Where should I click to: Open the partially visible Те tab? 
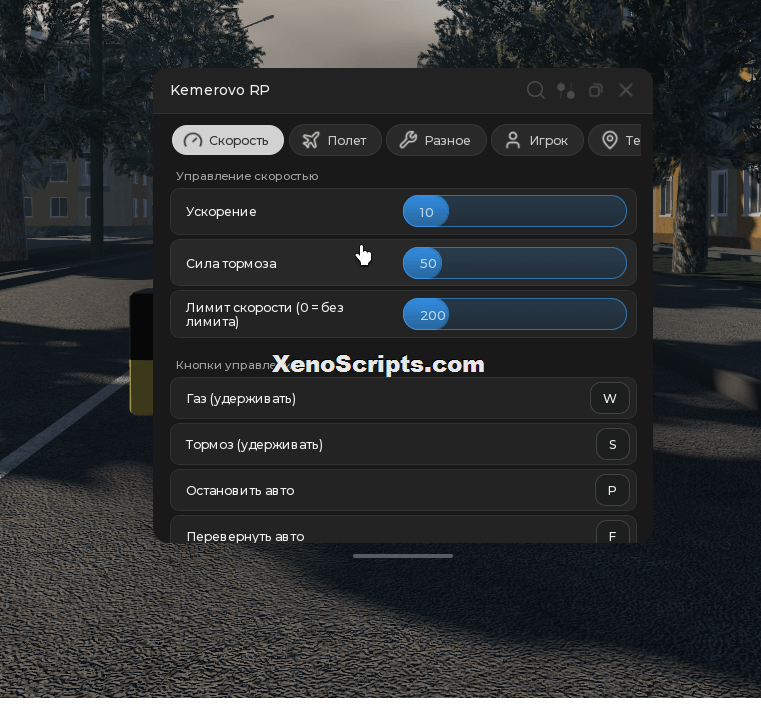click(615, 140)
